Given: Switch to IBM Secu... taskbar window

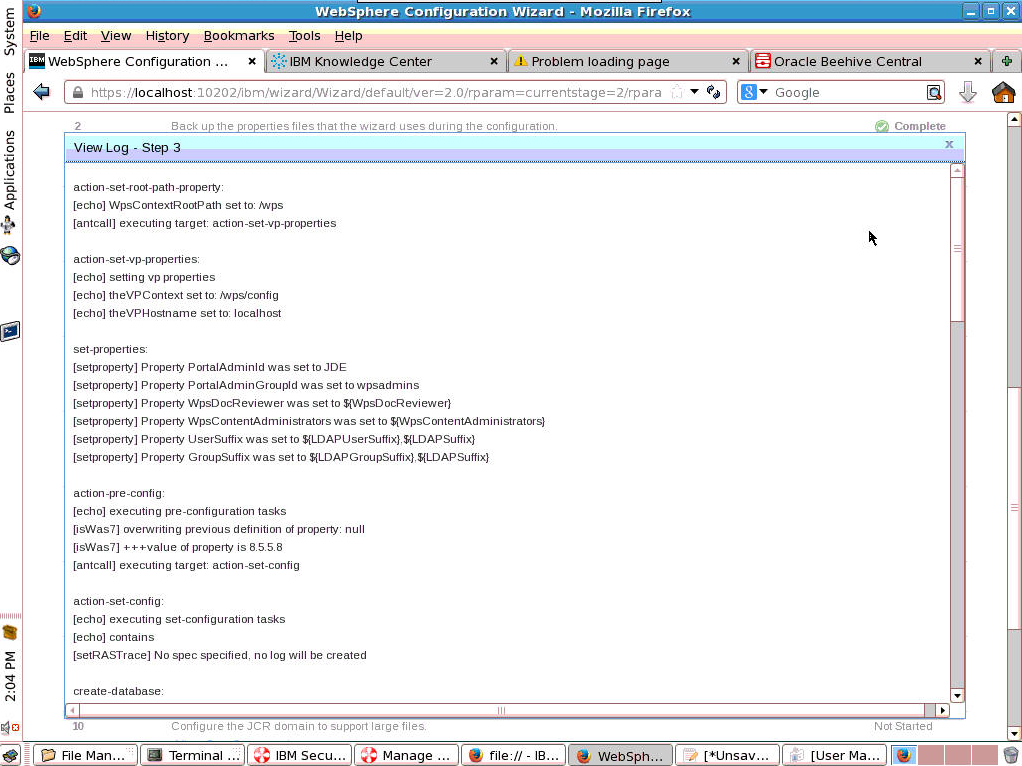Looking at the screenshot, I should (x=299, y=755).
